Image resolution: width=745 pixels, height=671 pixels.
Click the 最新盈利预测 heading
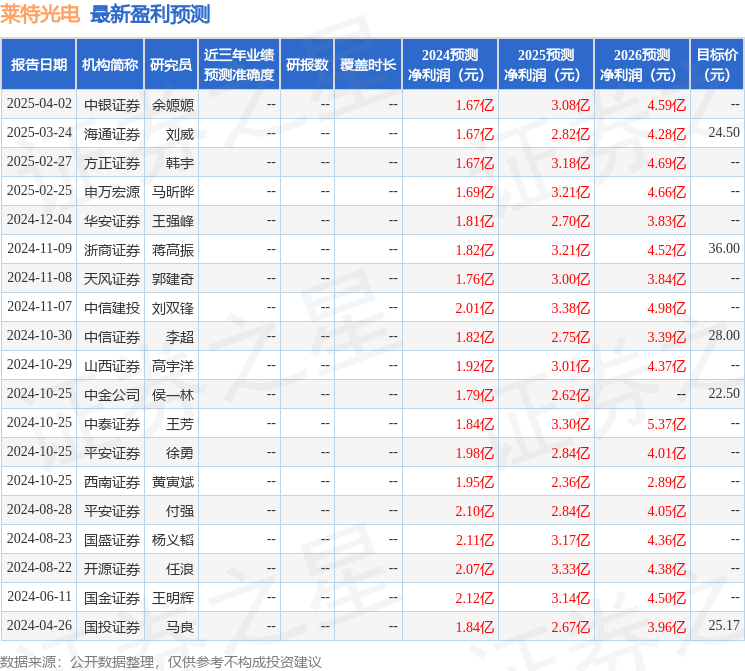[150, 14]
